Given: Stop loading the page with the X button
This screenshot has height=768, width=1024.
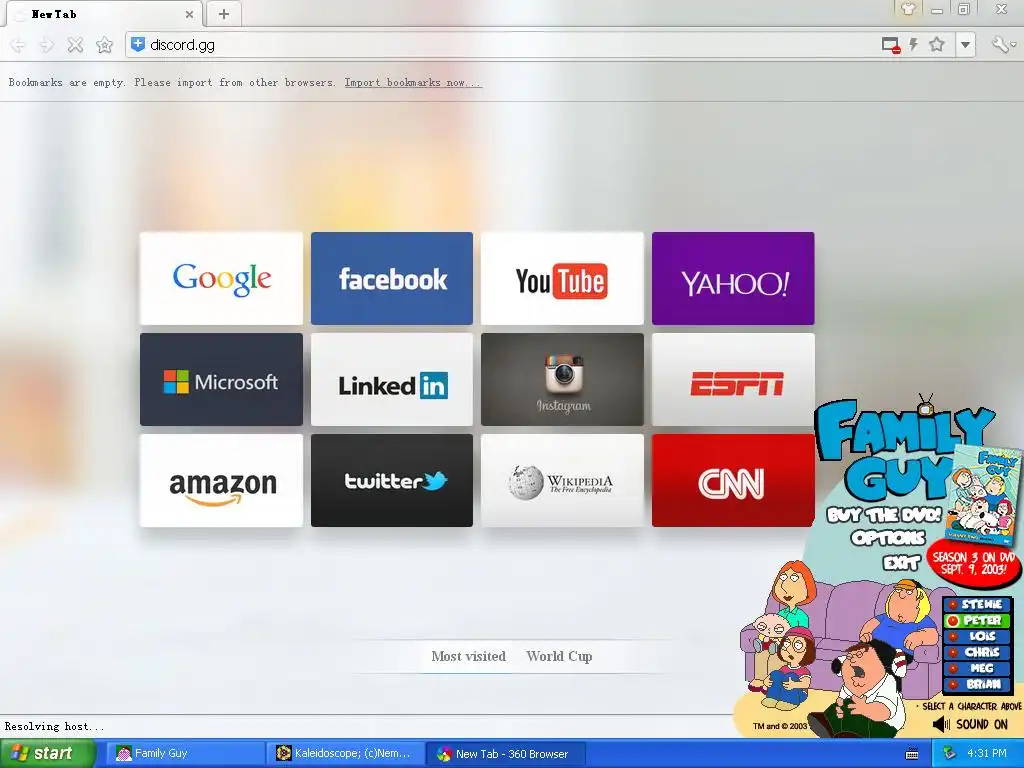Looking at the screenshot, I should tap(76, 45).
